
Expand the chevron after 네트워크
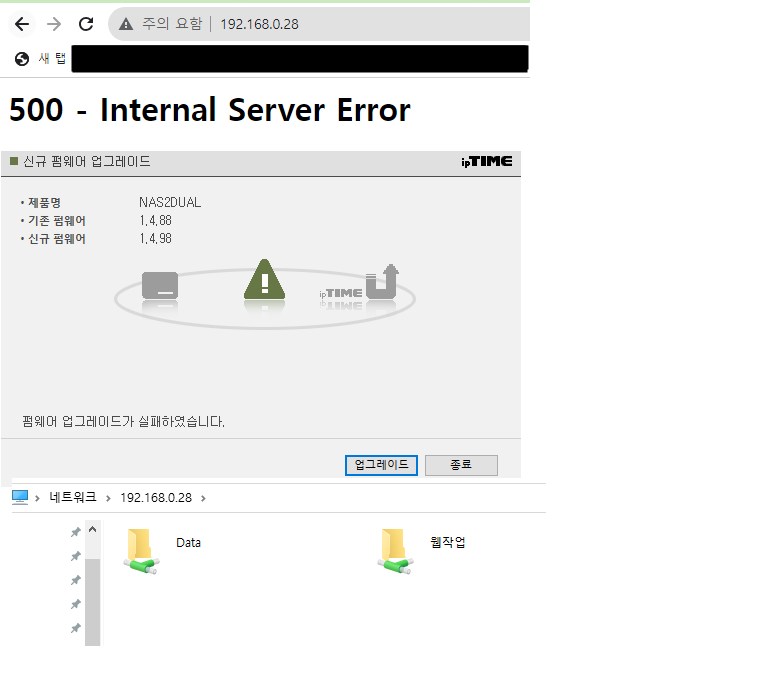109,498
